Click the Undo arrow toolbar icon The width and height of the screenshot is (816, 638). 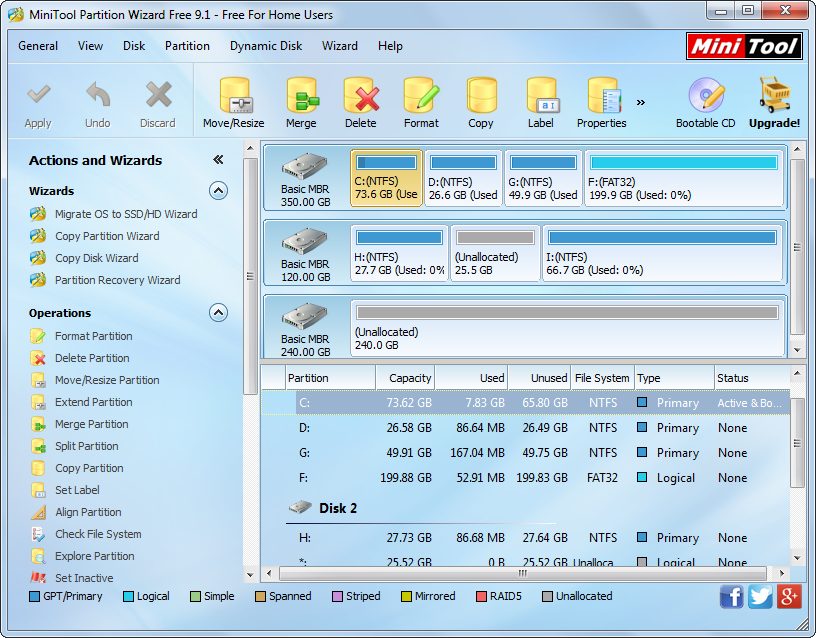click(98, 95)
